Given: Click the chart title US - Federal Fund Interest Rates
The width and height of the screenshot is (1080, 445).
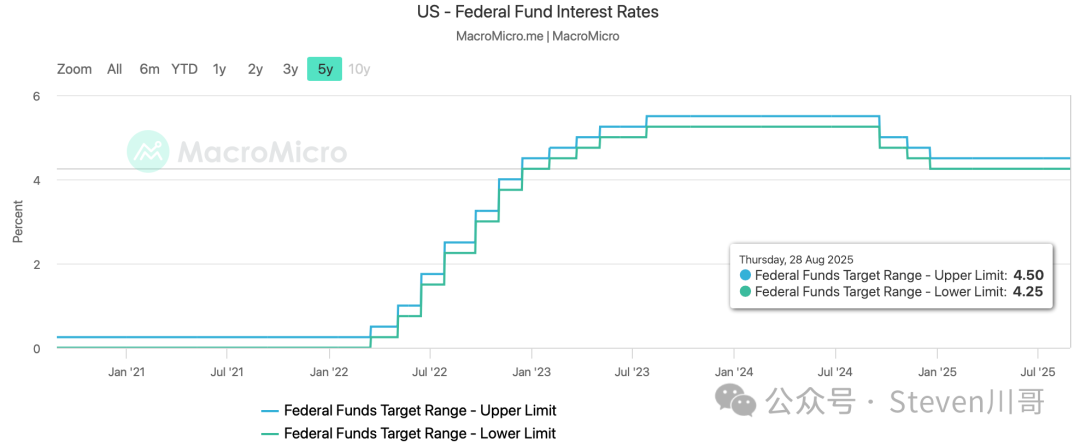Looking at the screenshot, I should point(538,13).
